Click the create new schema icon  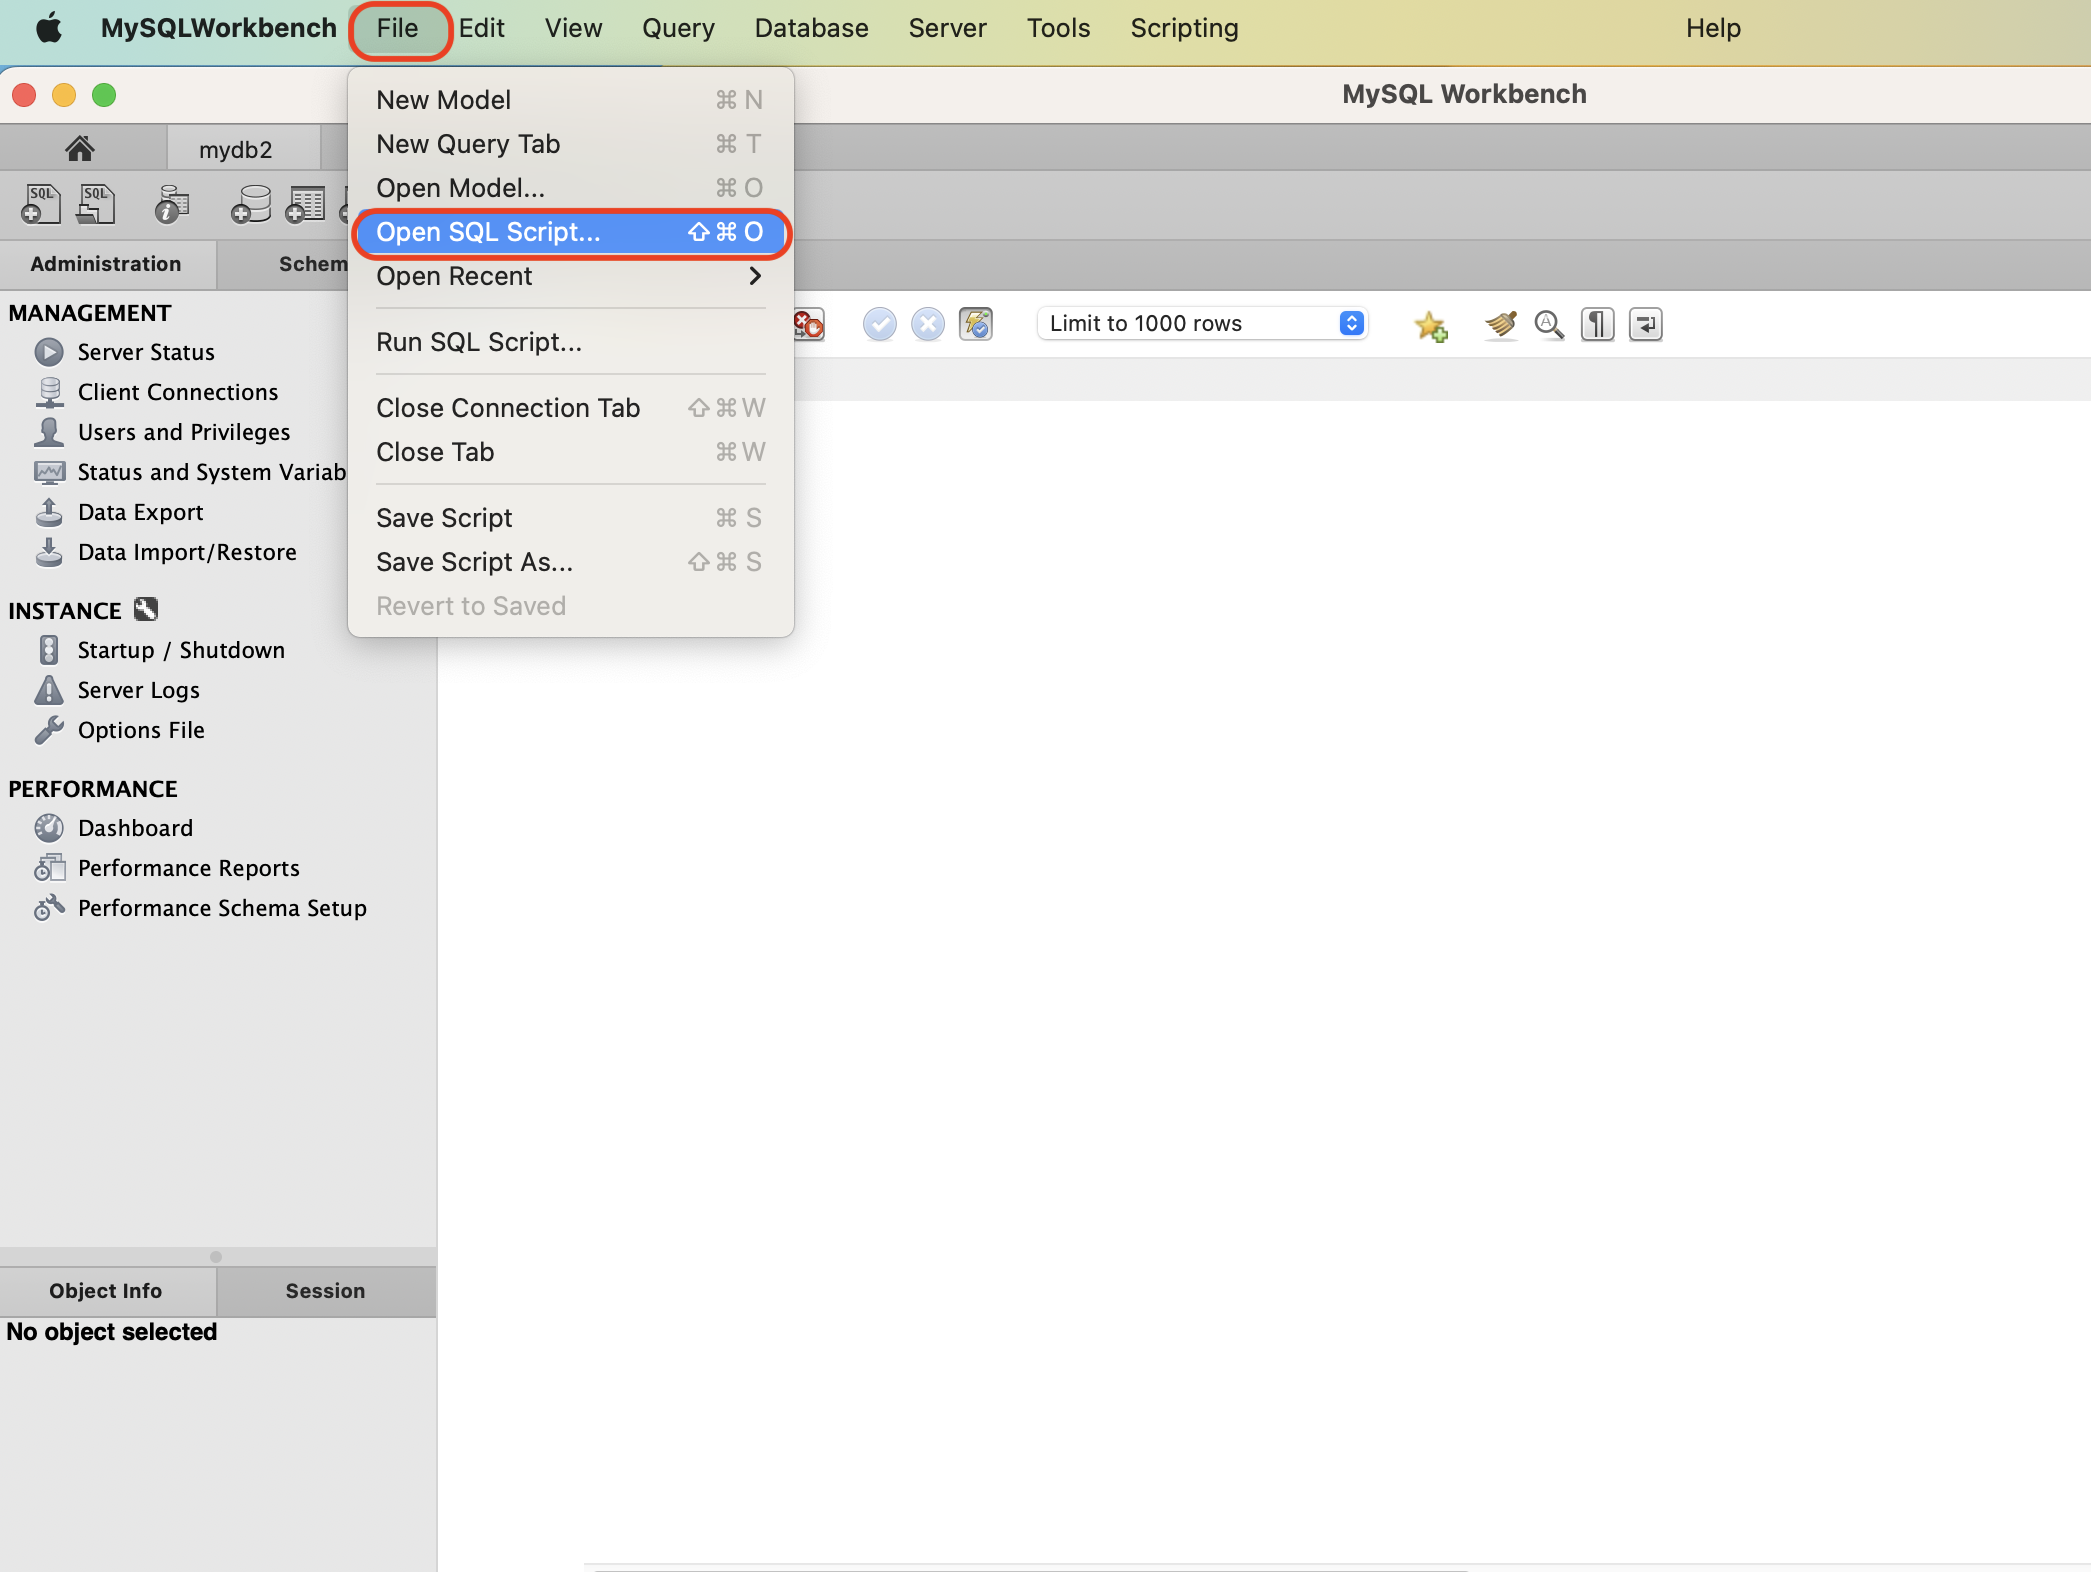(x=250, y=205)
